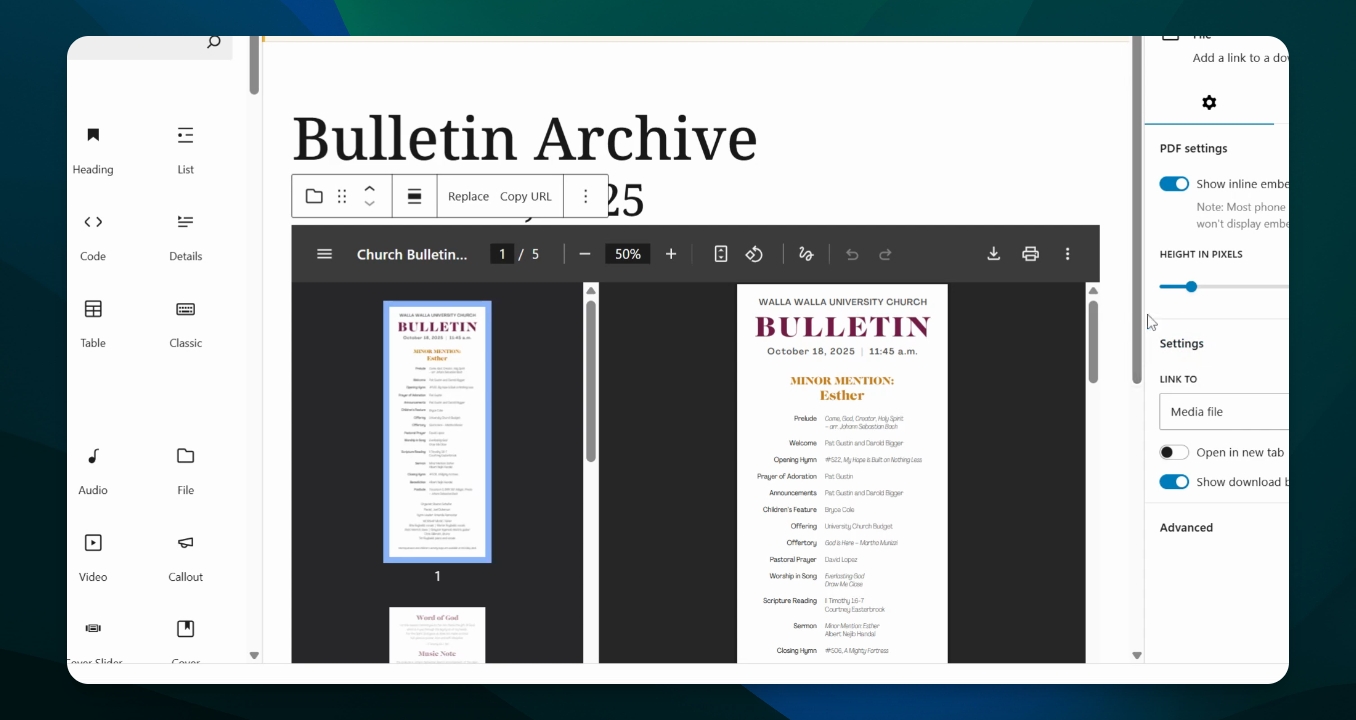1356x720 pixels.
Task: Redo the PDF annotation
Action: 885,254
